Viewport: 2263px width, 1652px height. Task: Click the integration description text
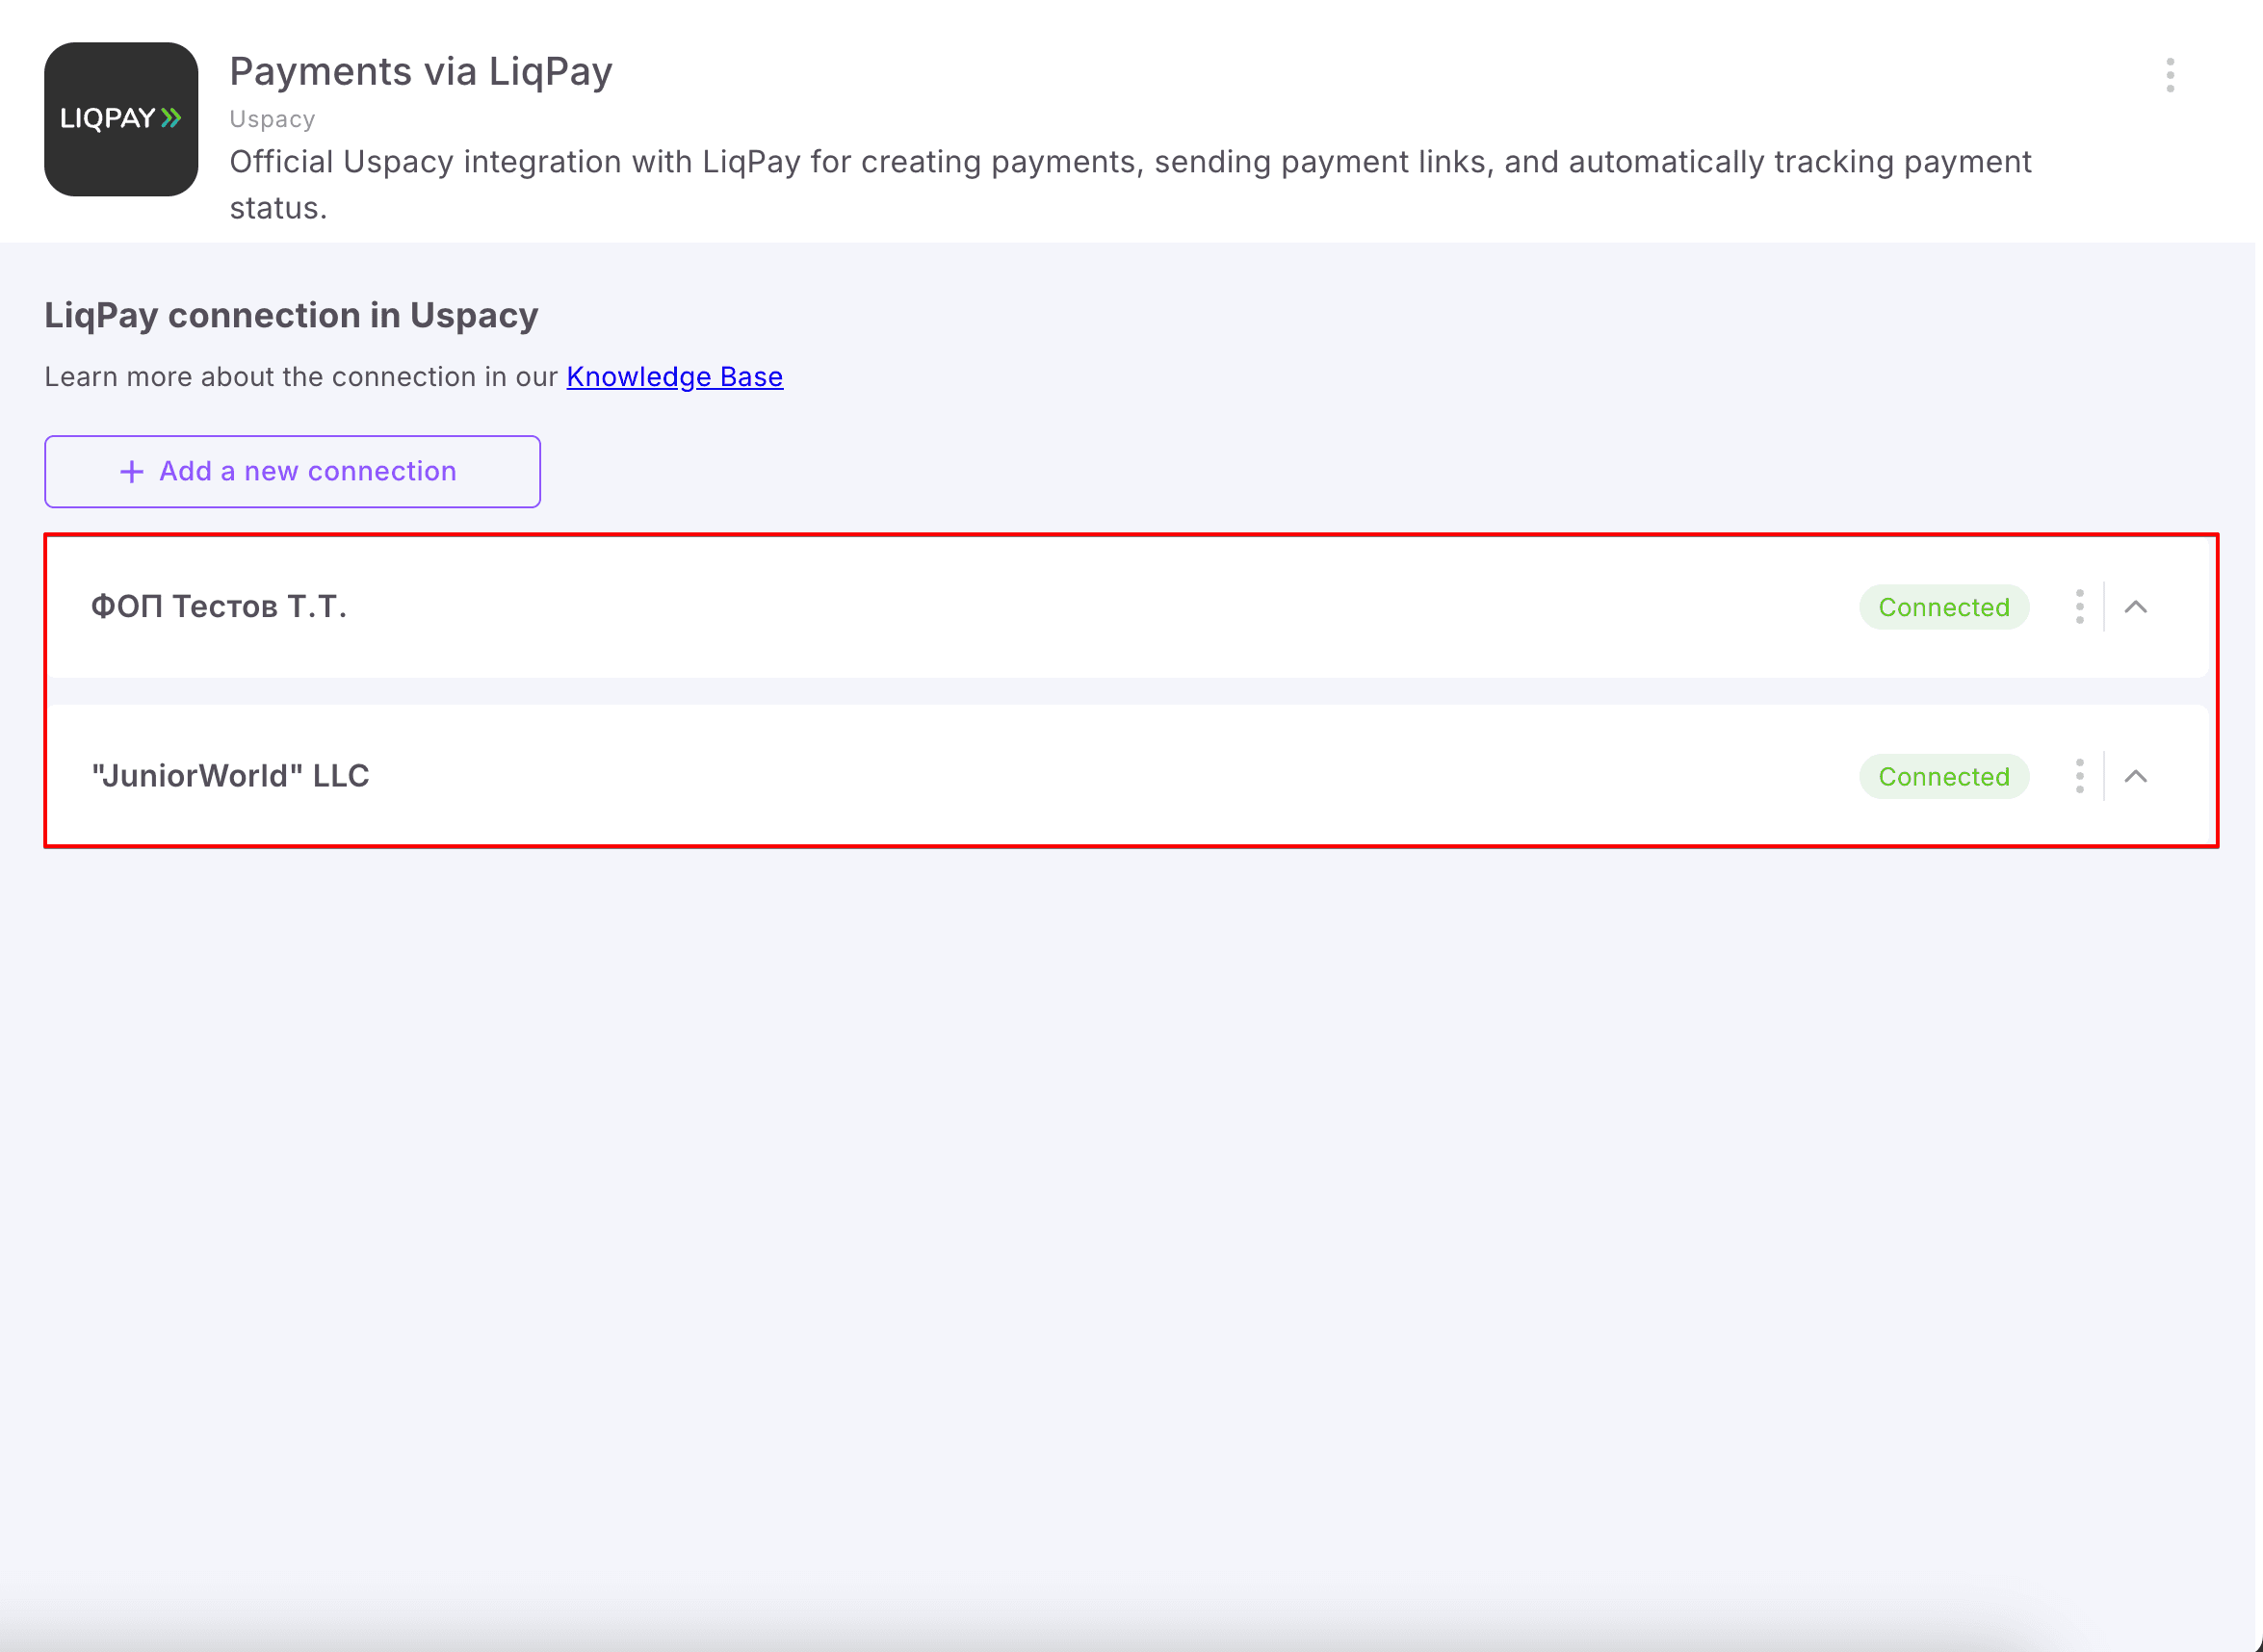click(x=1130, y=184)
